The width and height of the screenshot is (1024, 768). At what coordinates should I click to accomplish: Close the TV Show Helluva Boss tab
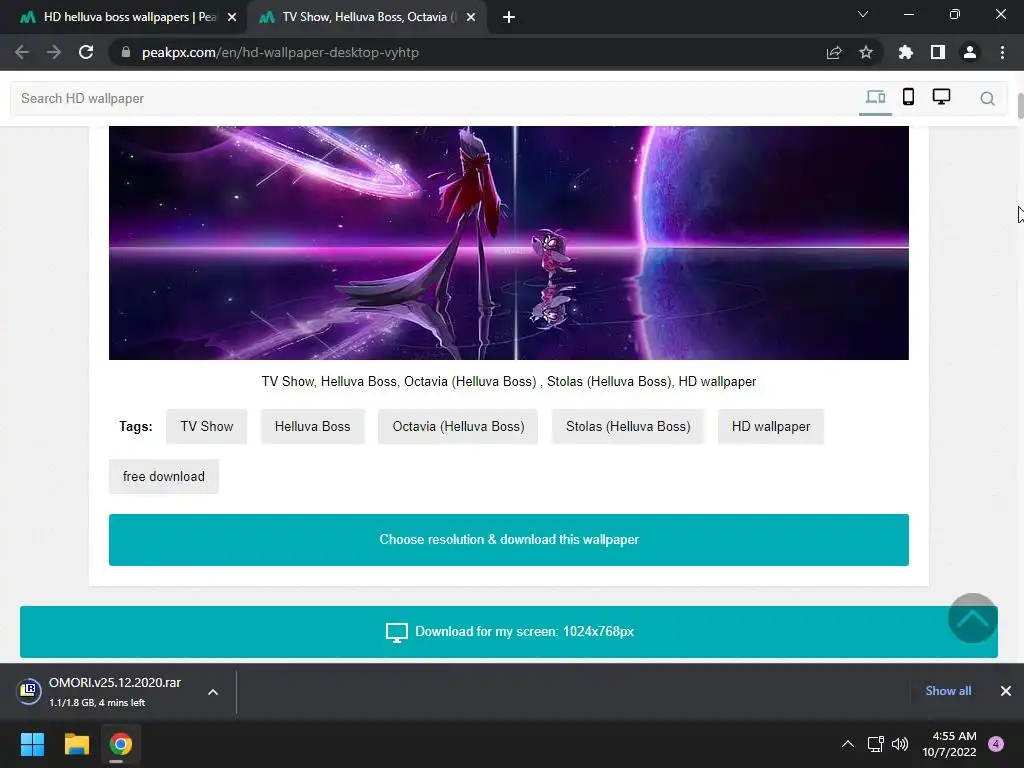coord(471,18)
